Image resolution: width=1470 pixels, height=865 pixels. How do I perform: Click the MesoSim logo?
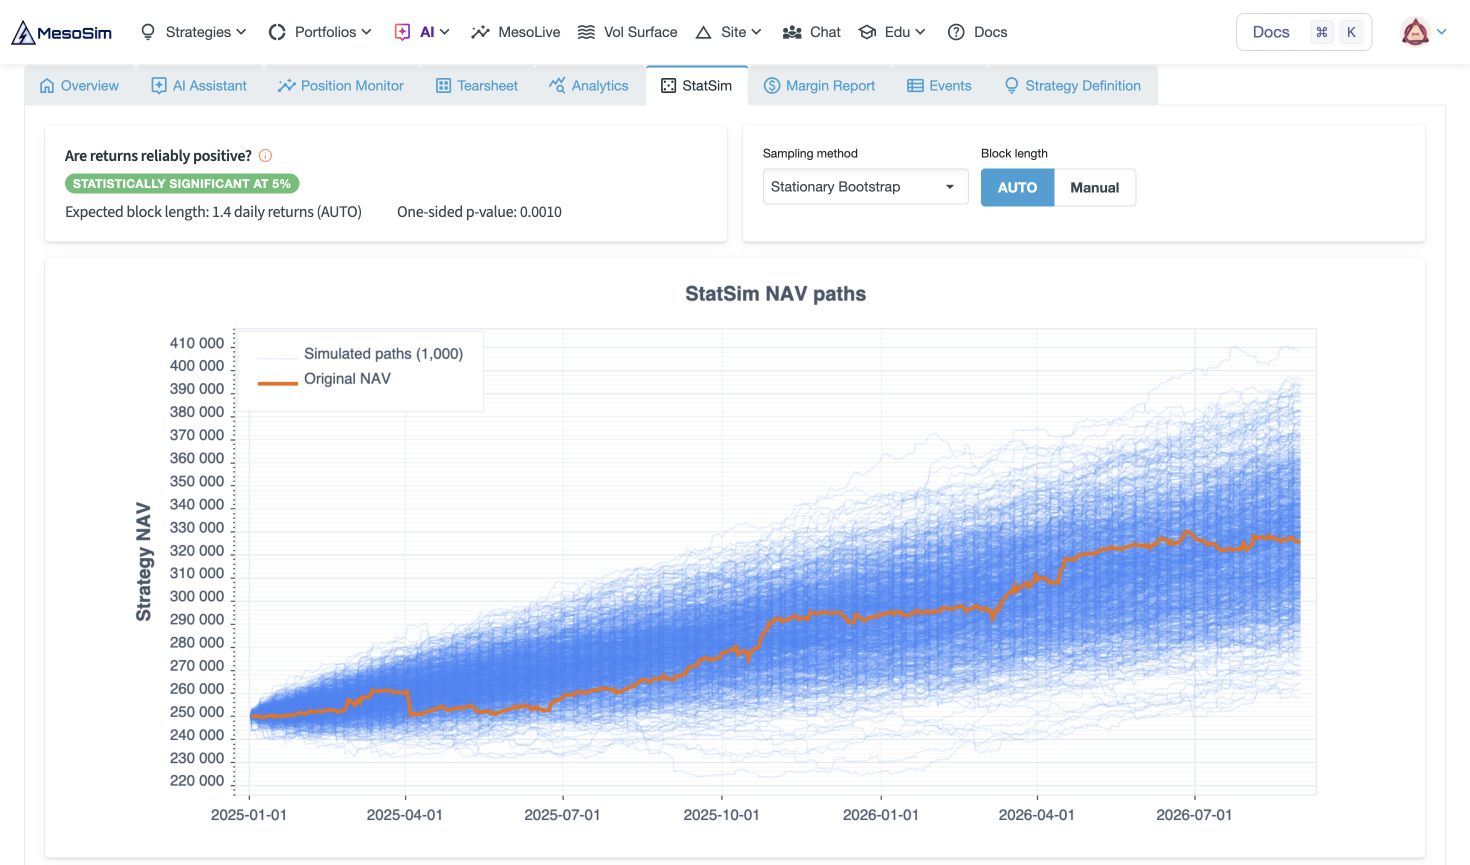[61, 32]
